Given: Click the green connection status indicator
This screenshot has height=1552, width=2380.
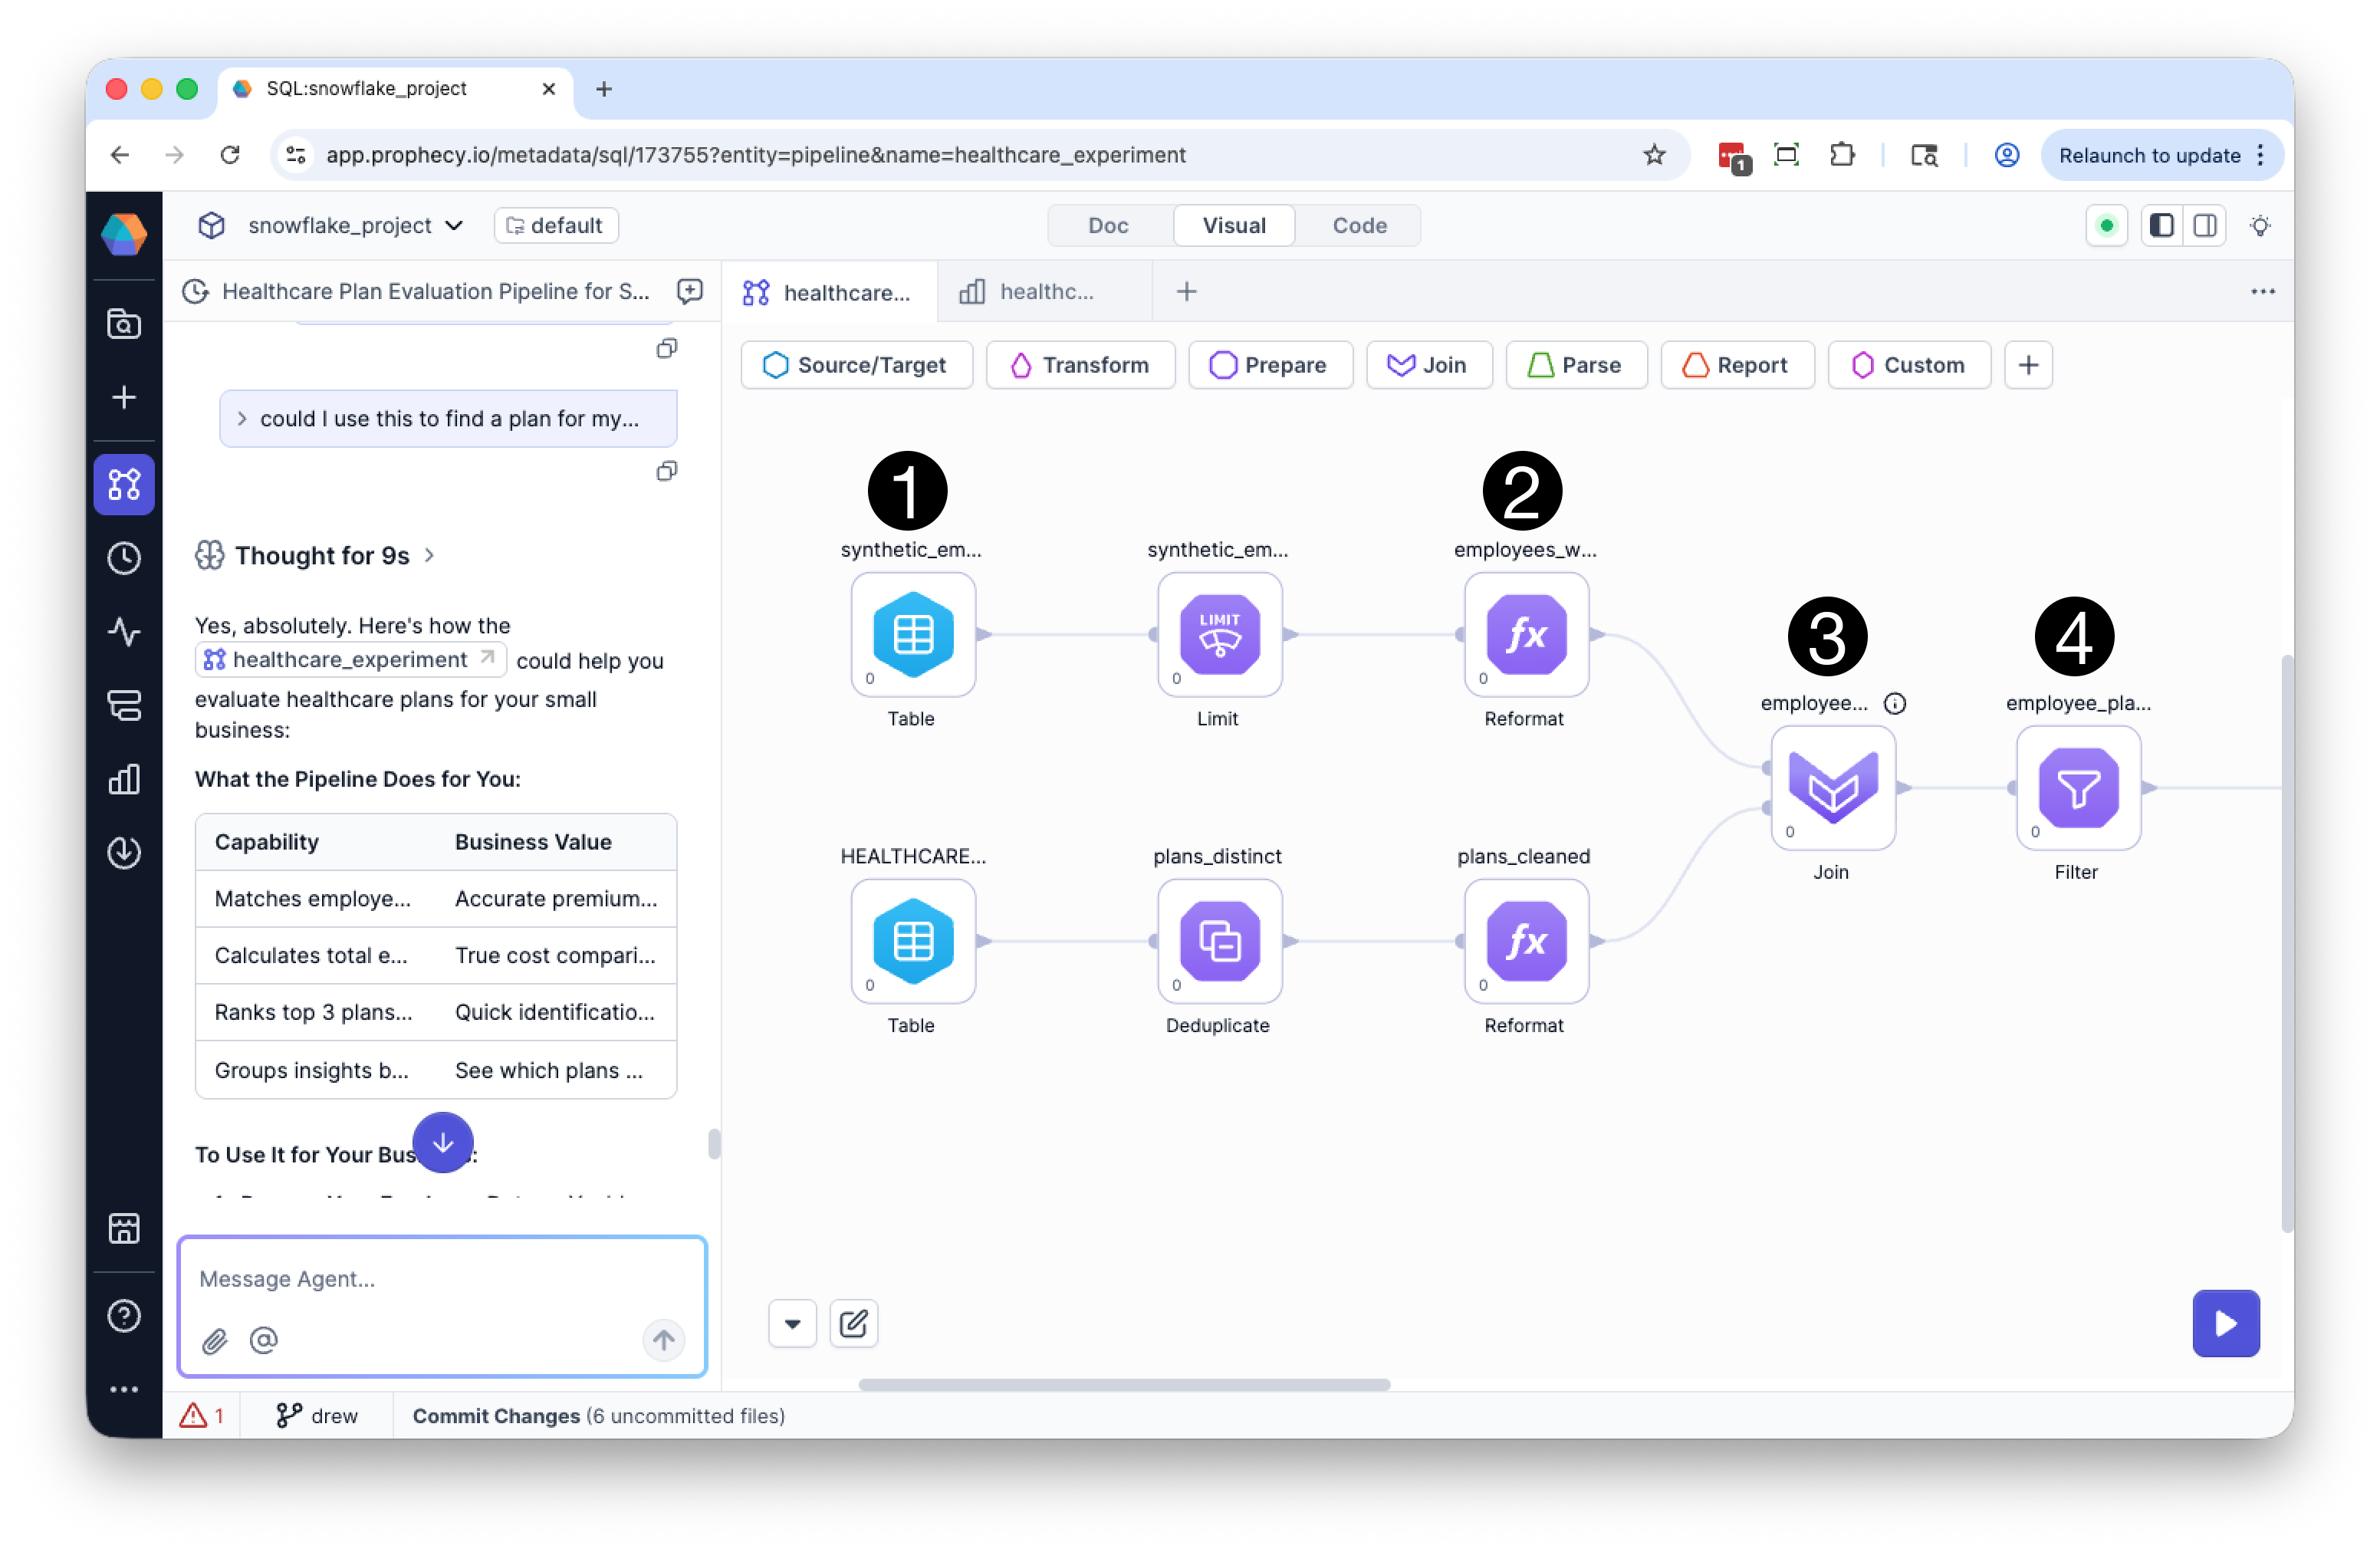Looking at the screenshot, I should pos(2106,226).
